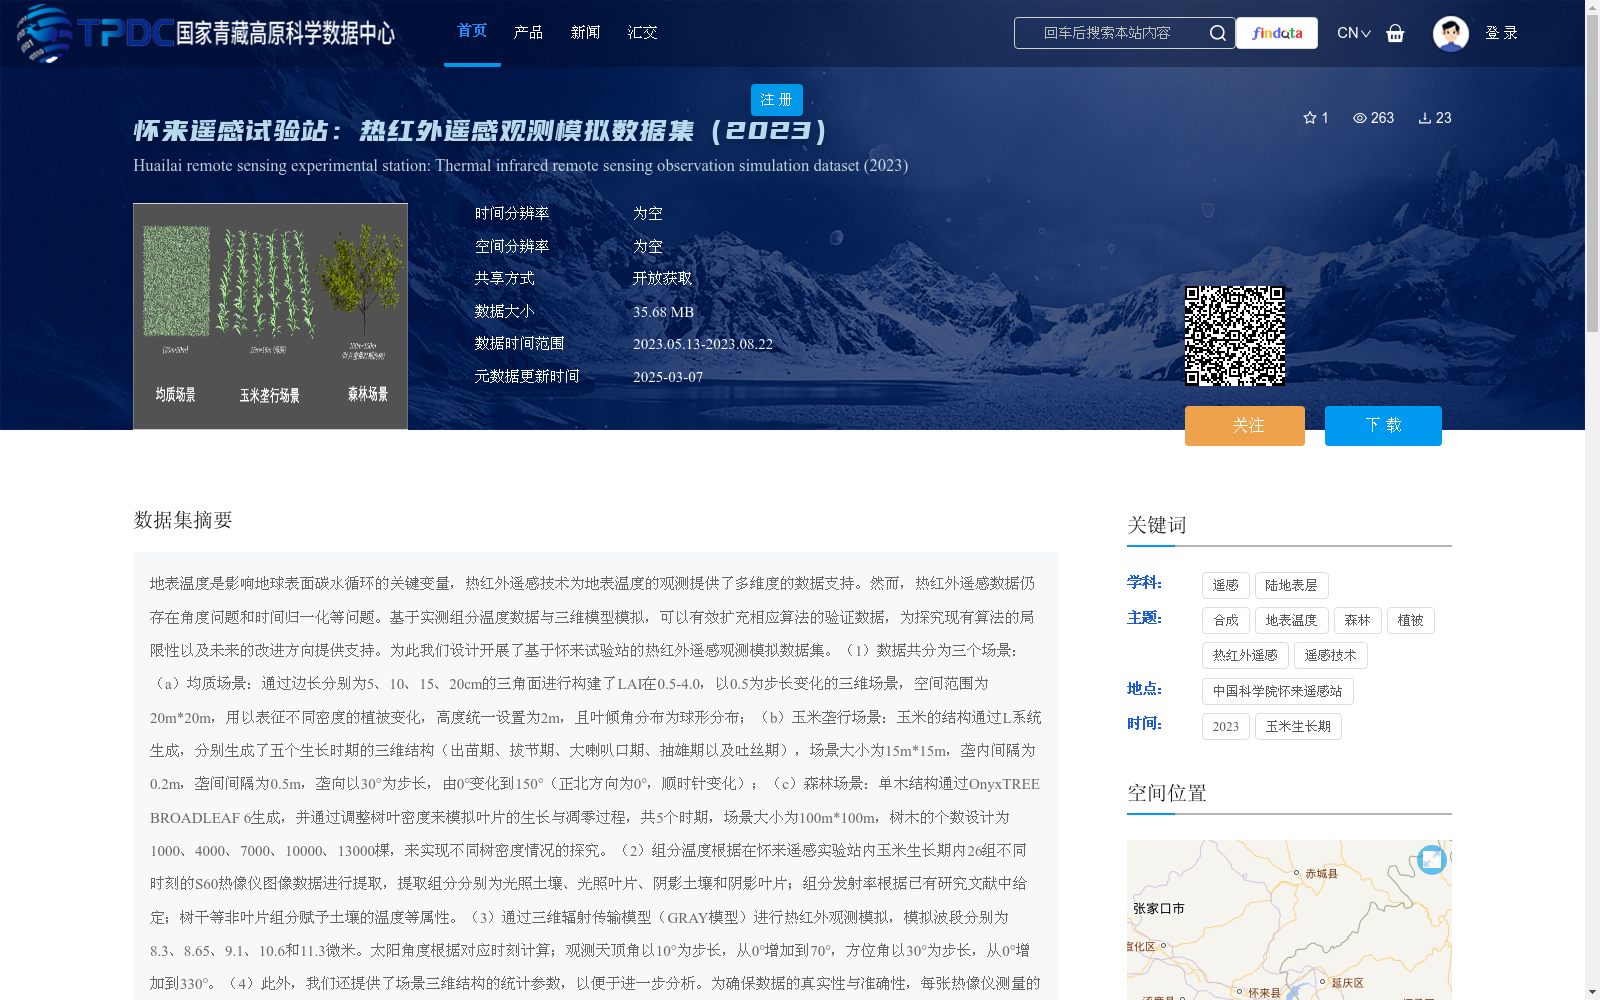Click the TPDC logo in header
The image size is (1600, 1000).
(206, 33)
